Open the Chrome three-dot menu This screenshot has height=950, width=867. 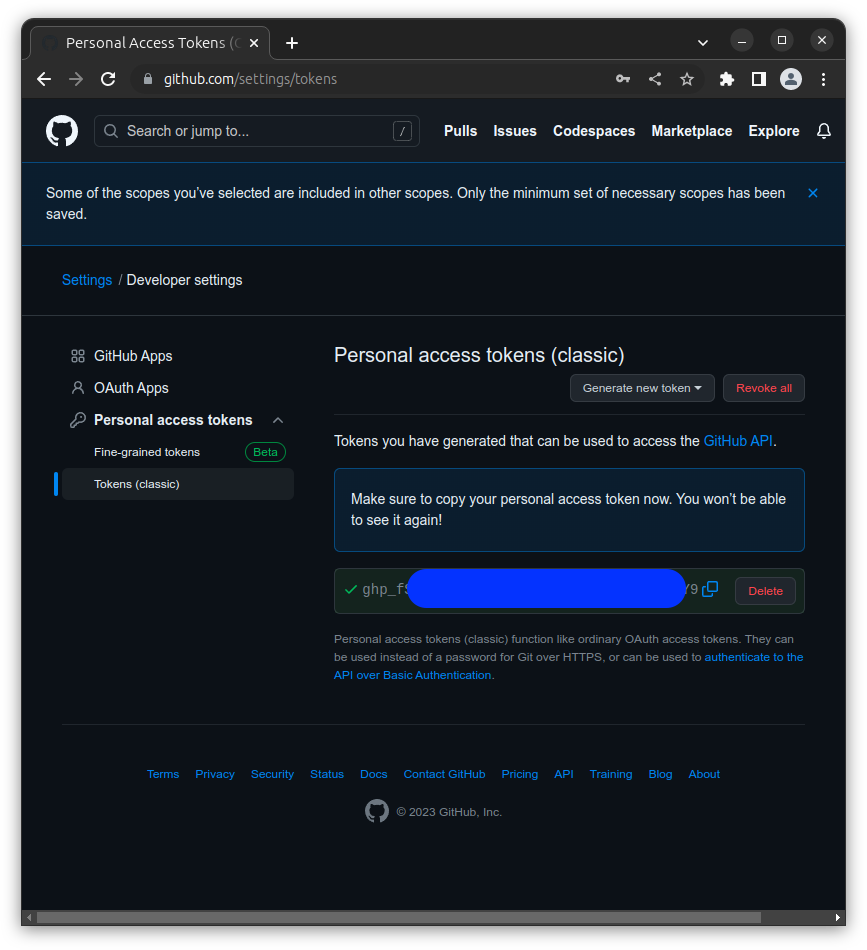tap(823, 79)
